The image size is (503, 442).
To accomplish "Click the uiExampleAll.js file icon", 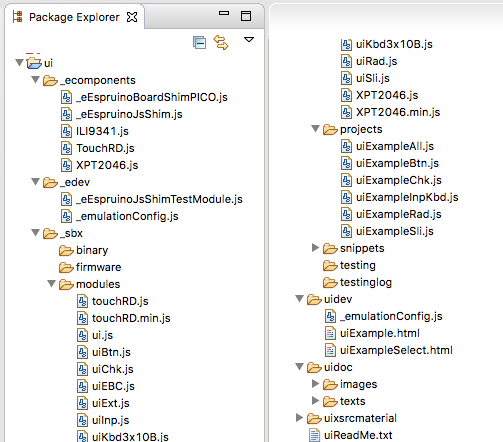I will (x=347, y=146).
